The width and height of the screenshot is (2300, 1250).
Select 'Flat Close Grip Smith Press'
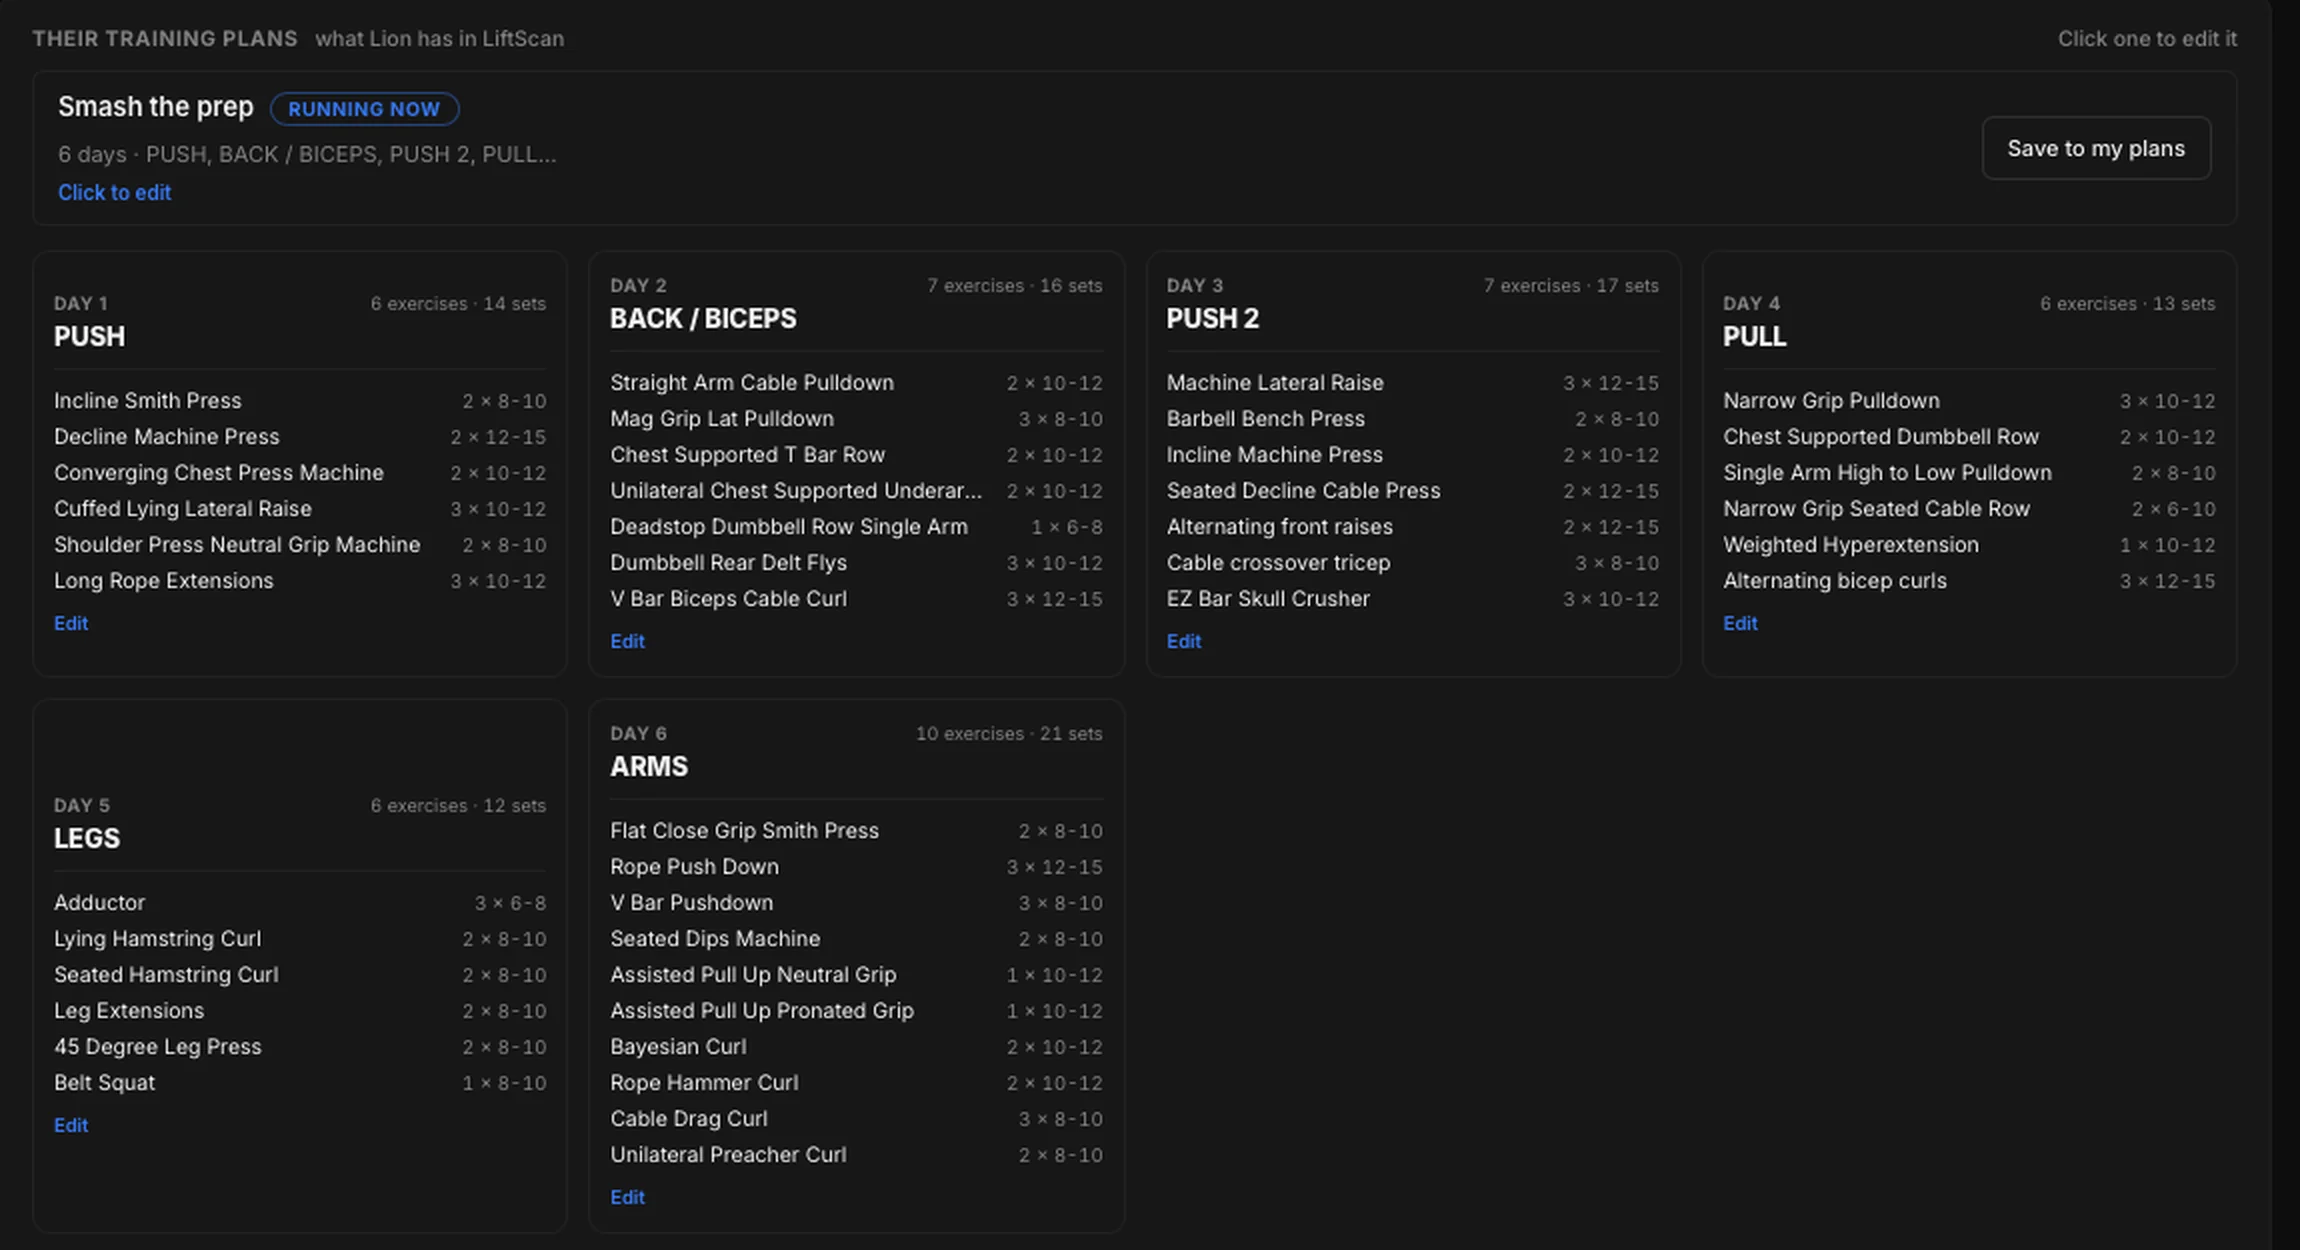coord(856,830)
